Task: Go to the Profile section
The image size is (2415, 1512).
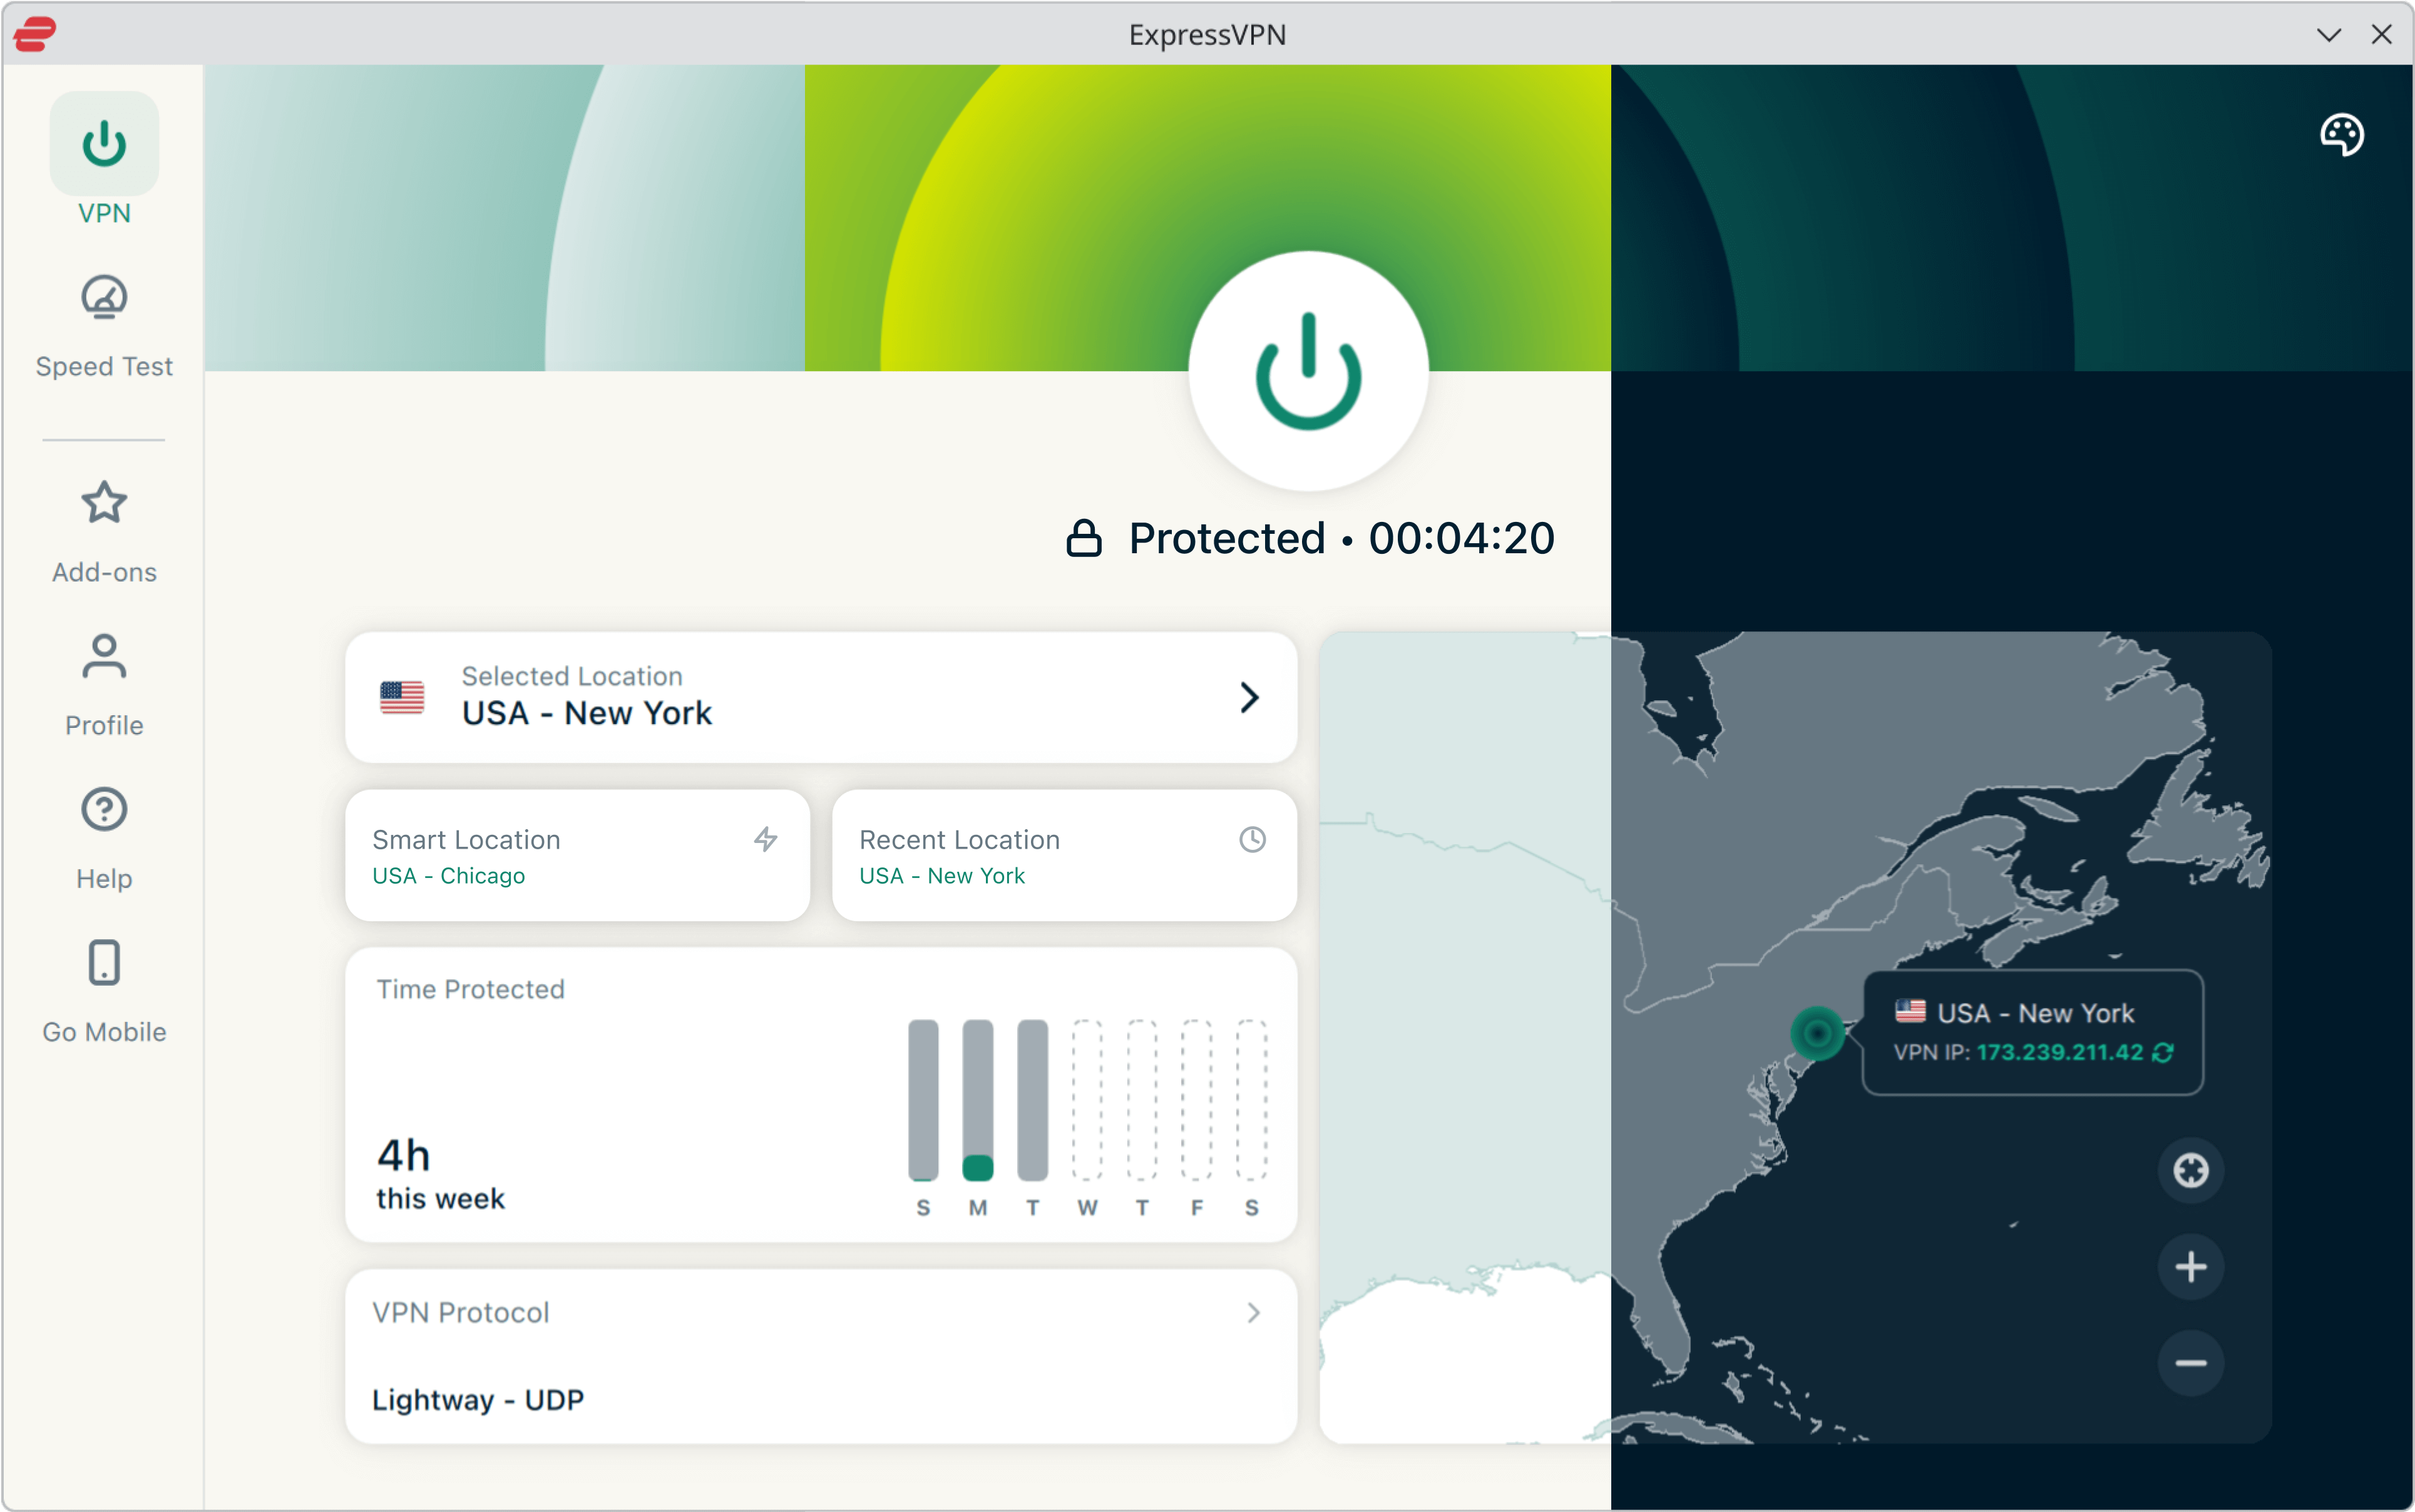Action: point(104,684)
